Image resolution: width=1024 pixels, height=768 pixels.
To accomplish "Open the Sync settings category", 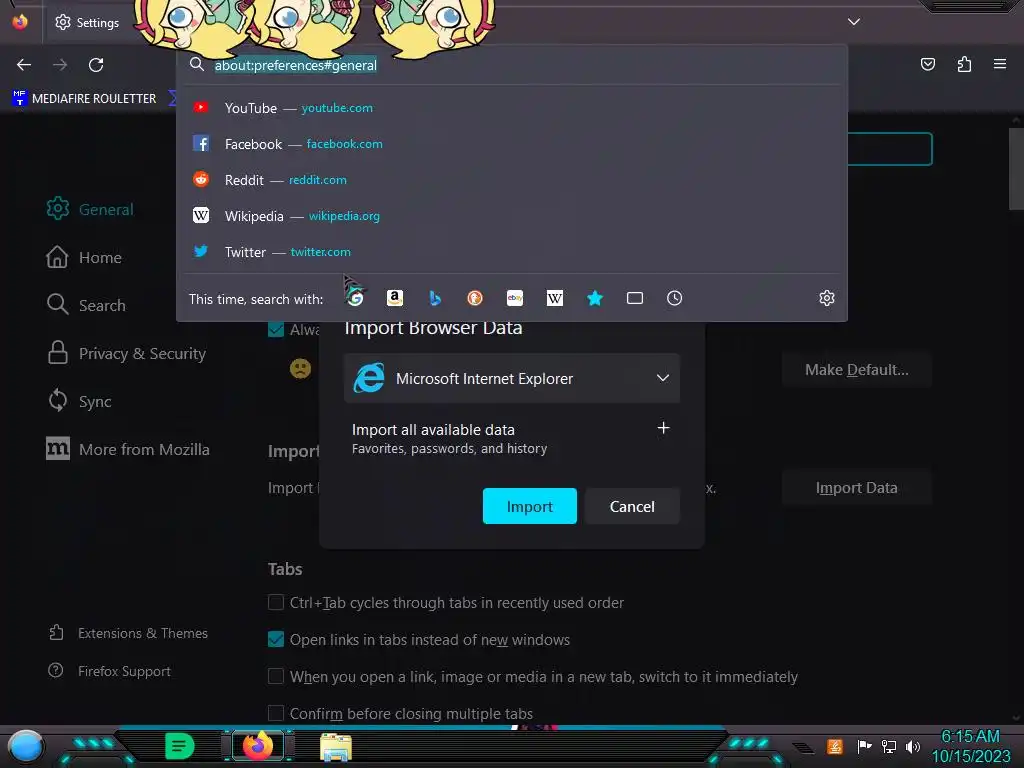I will pyautogui.click(x=80, y=401).
